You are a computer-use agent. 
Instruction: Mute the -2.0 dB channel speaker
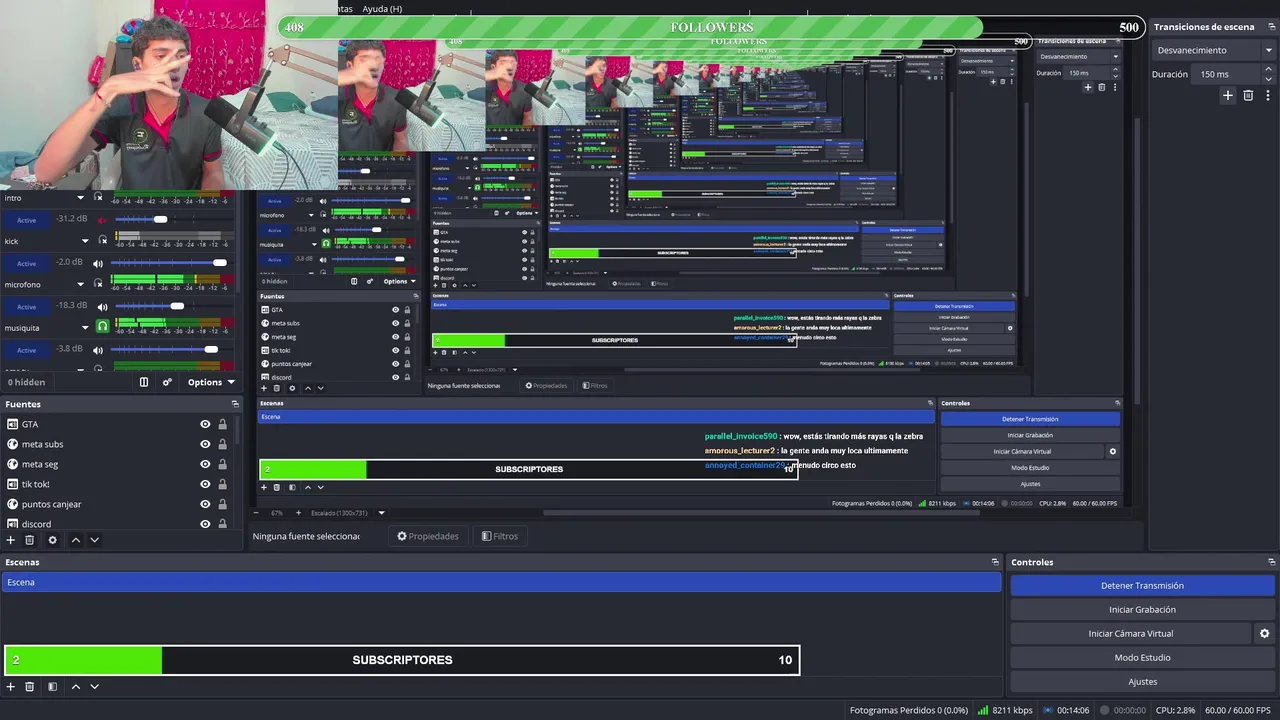coord(98,263)
